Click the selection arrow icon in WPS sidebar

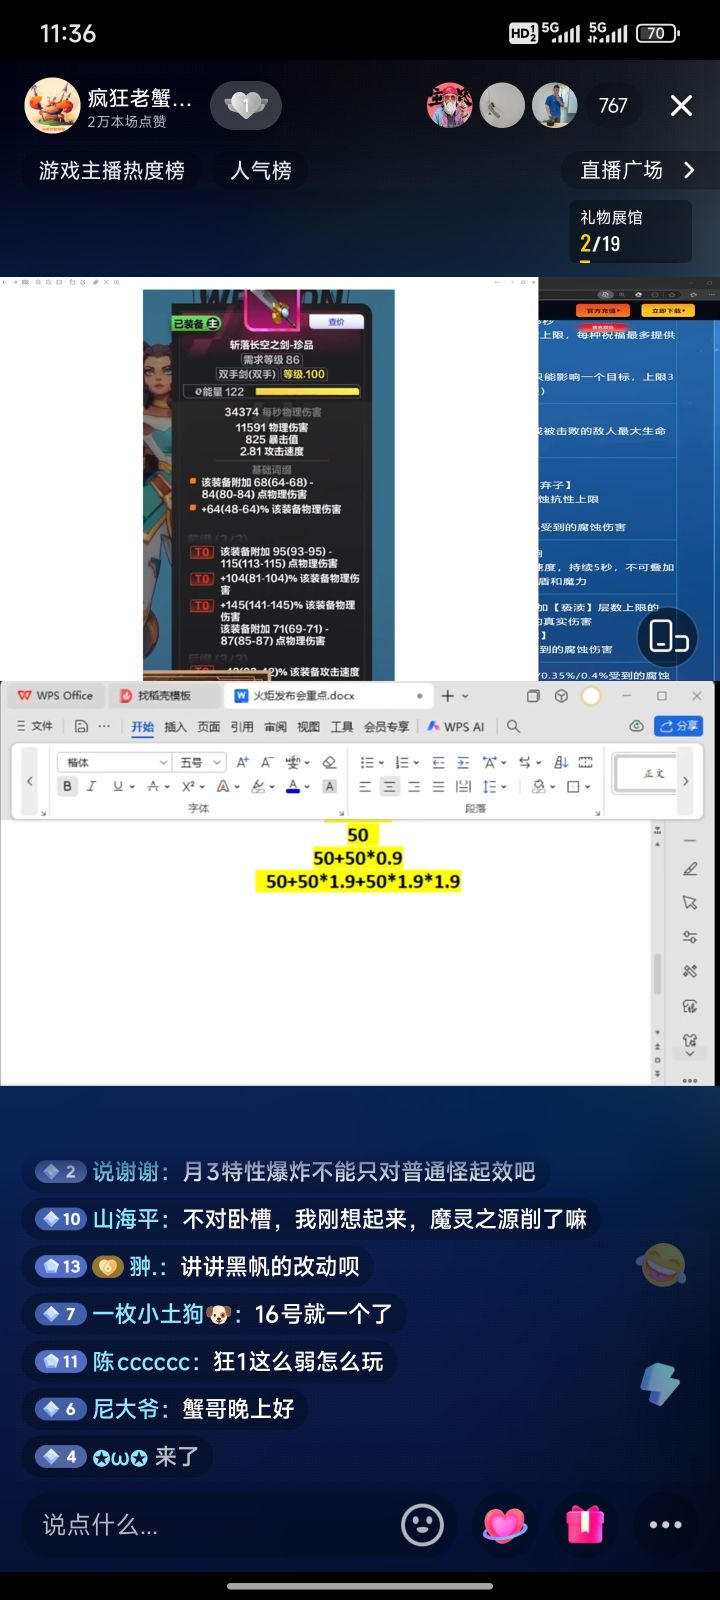tap(690, 903)
